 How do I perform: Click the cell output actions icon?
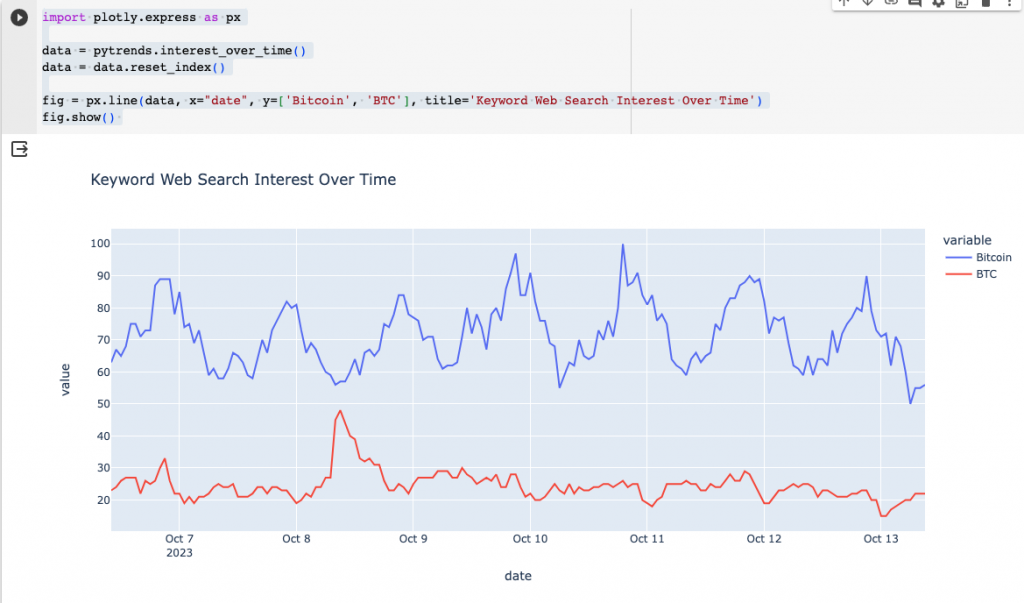click(20, 150)
